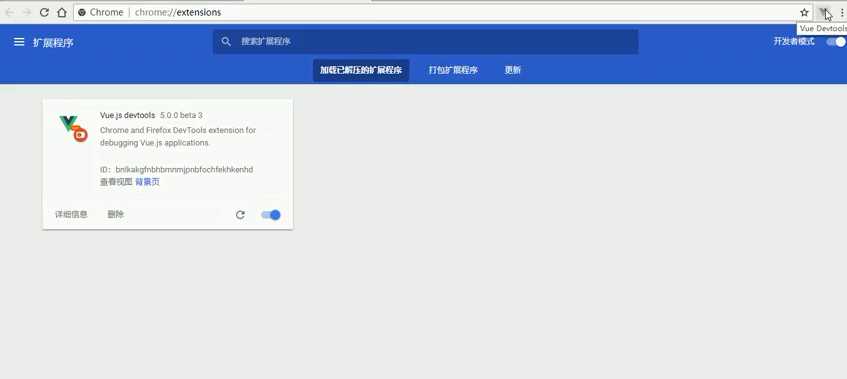Bookmark this page with the star icon
Viewport: 847px width, 379px height.
pyautogui.click(x=804, y=12)
